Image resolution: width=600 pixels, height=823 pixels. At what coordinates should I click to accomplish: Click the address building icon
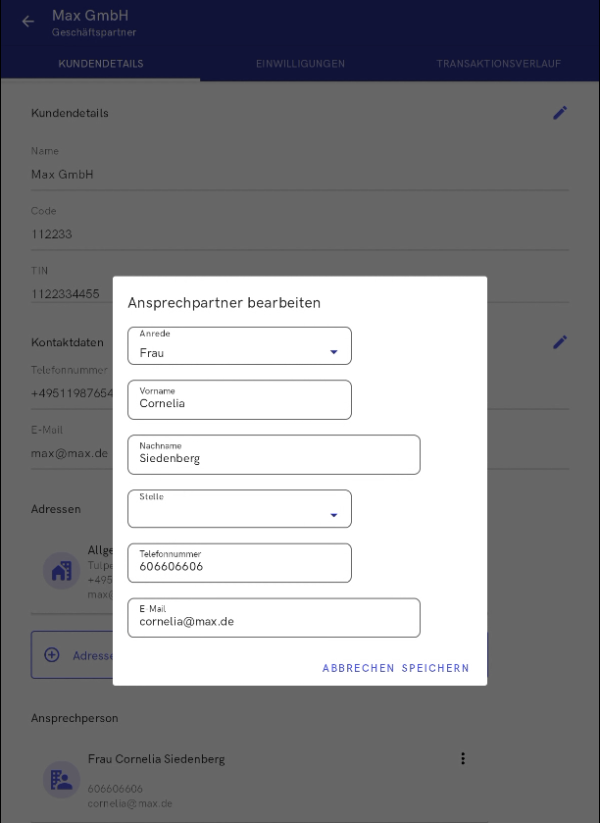click(62, 571)
